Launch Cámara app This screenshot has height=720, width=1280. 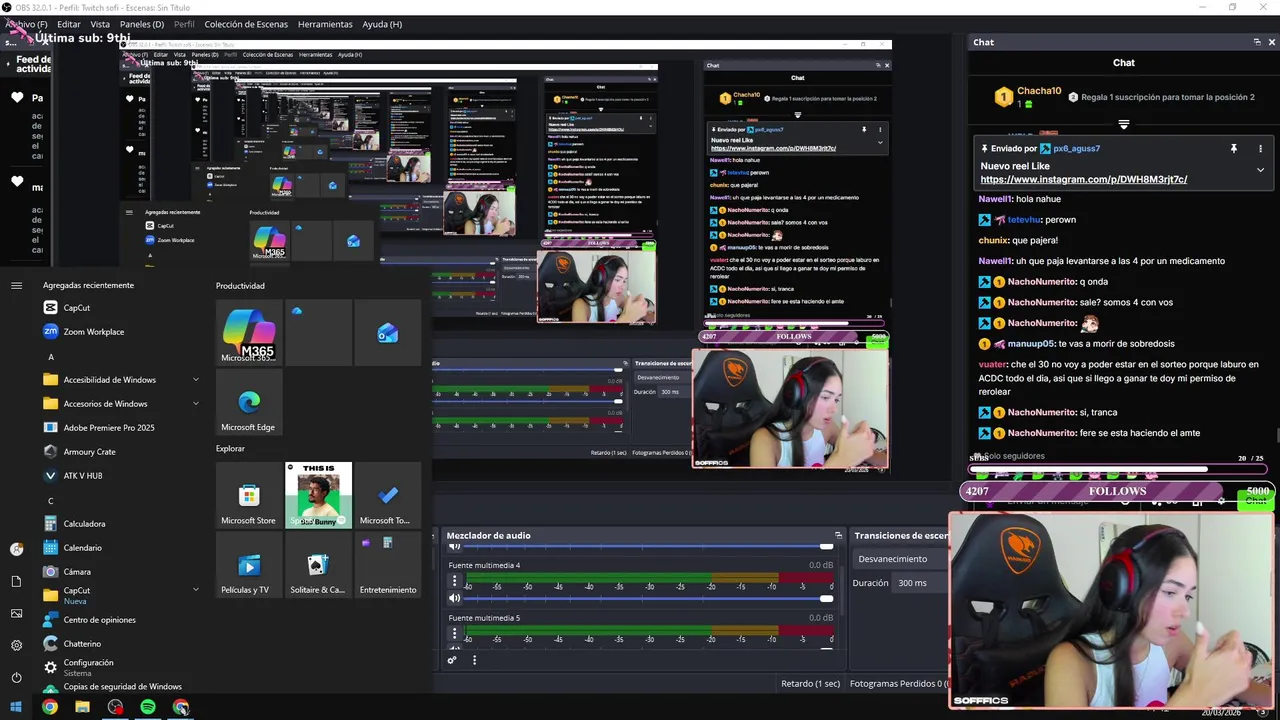click(120, 572)
